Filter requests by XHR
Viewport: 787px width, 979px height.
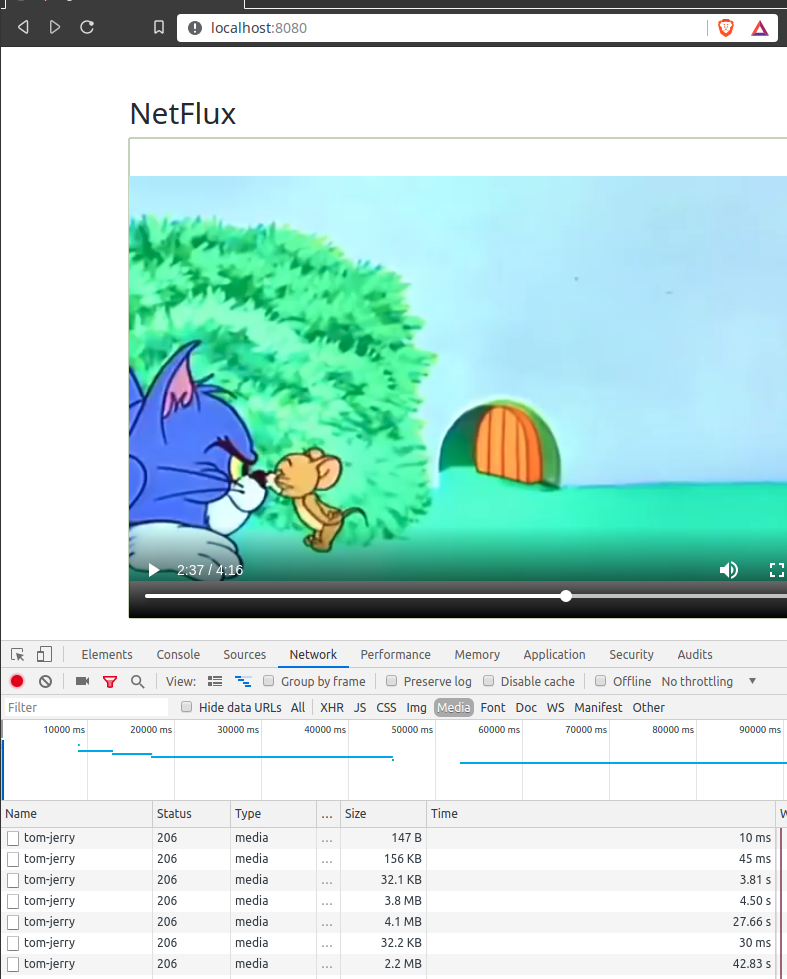click(x=332, y=707)
